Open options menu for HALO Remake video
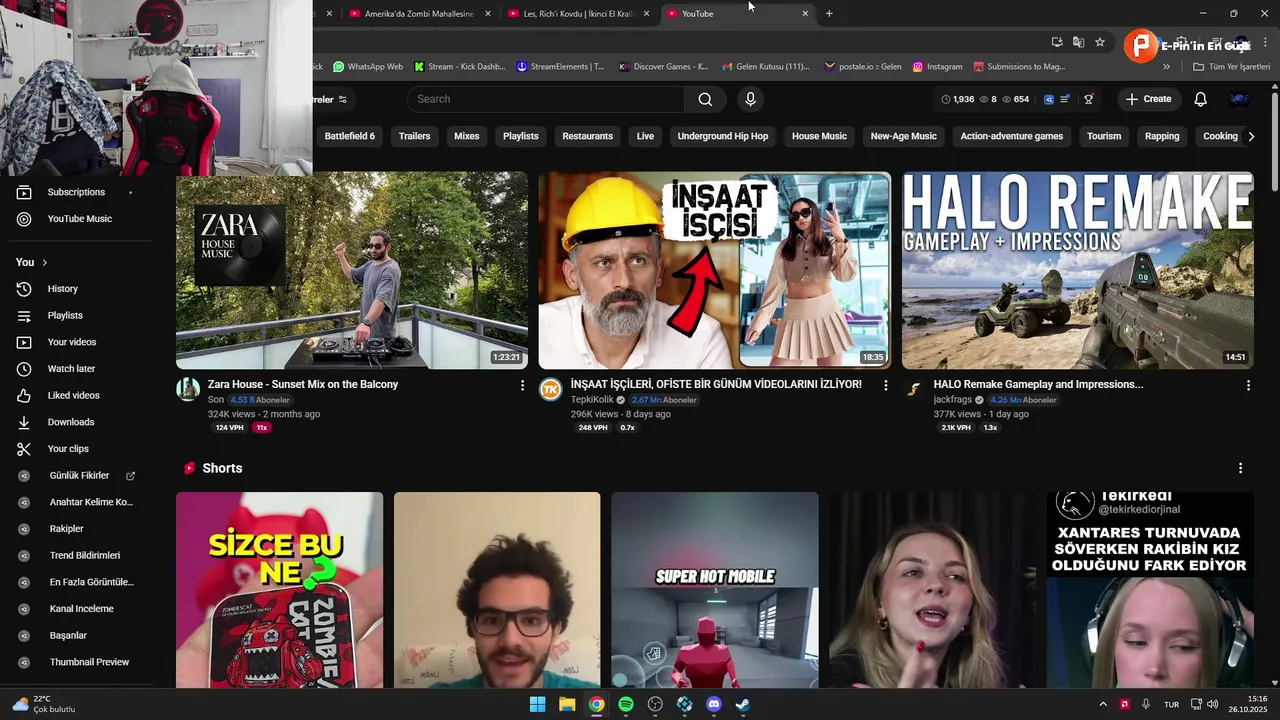This screenshot has width=1280, height=720. coord(1248,385)
